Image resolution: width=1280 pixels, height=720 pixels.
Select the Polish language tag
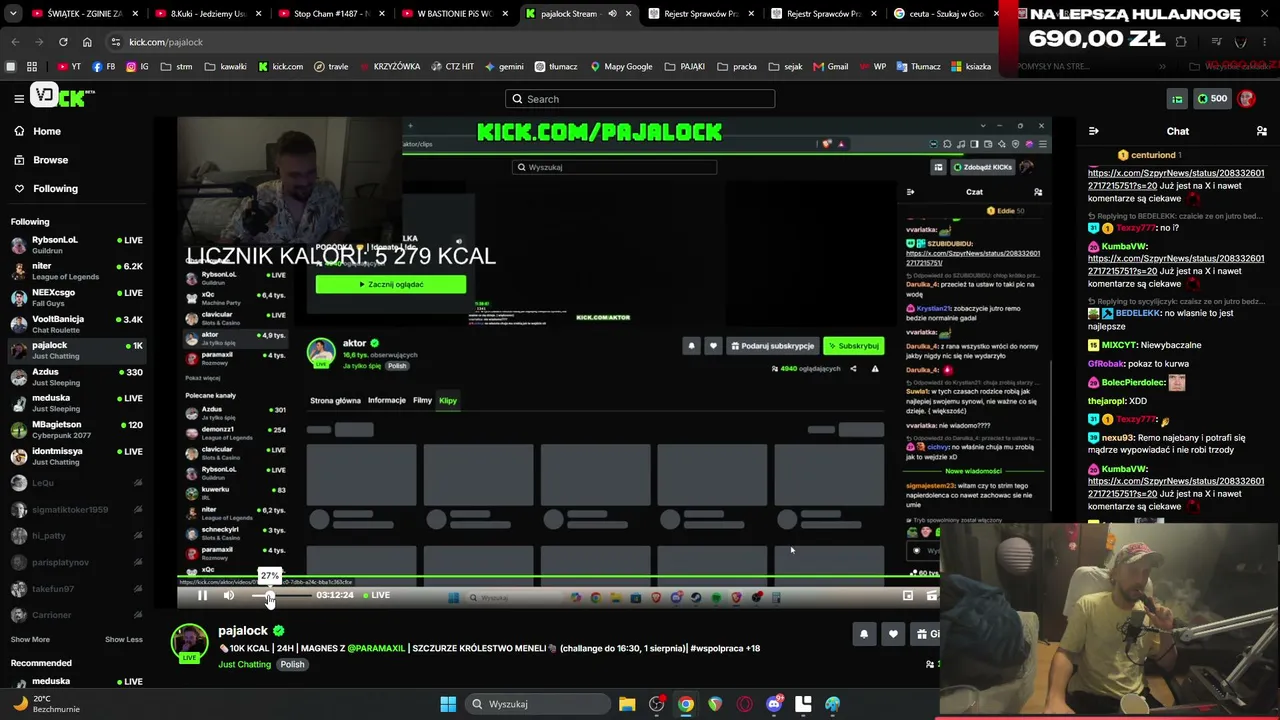(292, 664)
